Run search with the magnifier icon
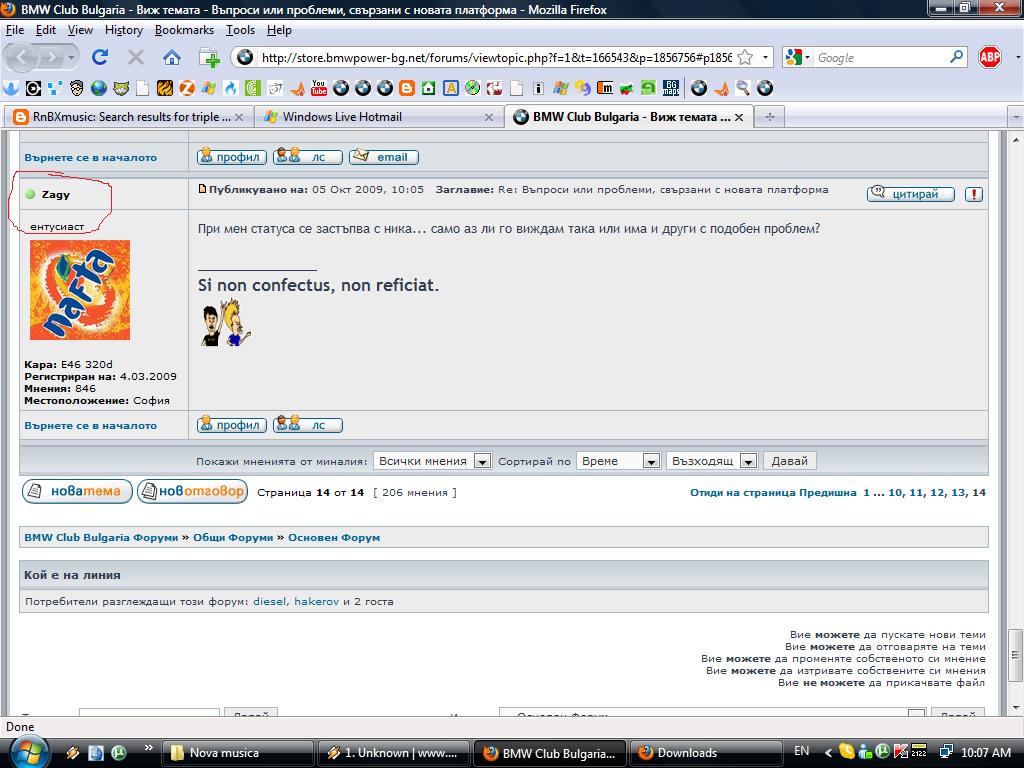 (957, 57)
